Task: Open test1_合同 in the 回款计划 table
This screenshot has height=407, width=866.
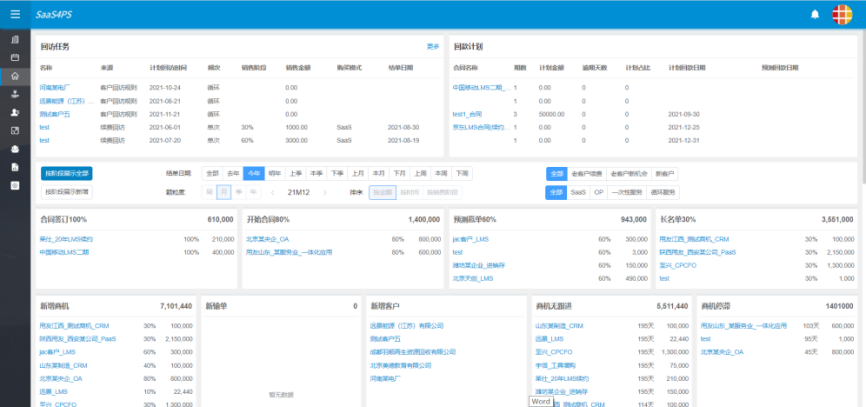Action: pyautogui.click(x=467, y=114)
